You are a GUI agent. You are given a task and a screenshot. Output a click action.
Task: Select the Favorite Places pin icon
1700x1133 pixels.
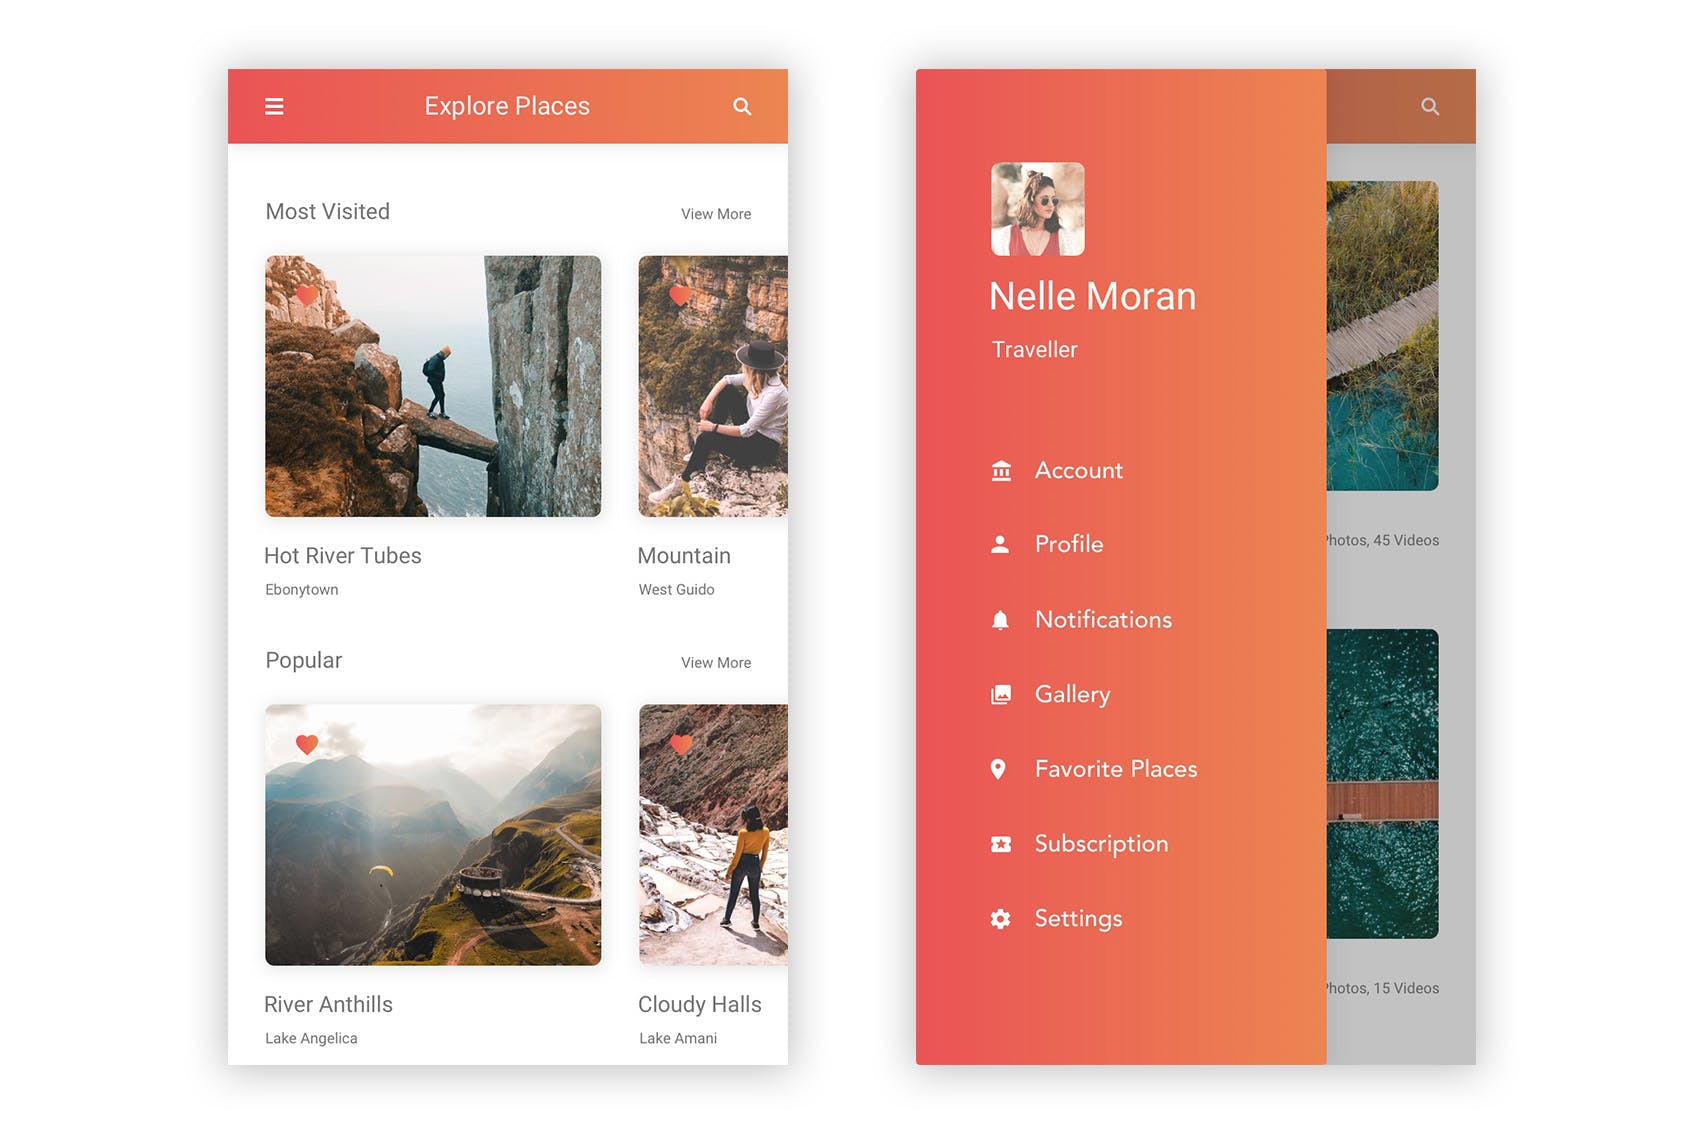[x=1000, y=768]
